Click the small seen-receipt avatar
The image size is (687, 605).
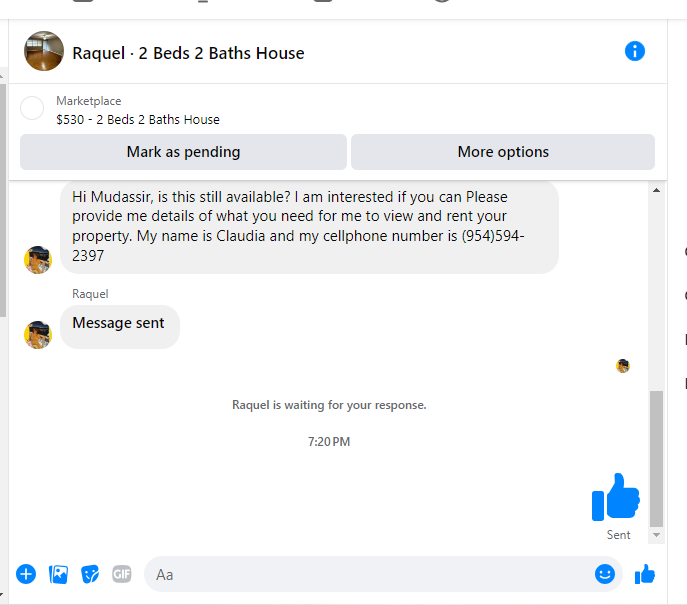click(x=623, y=365)
